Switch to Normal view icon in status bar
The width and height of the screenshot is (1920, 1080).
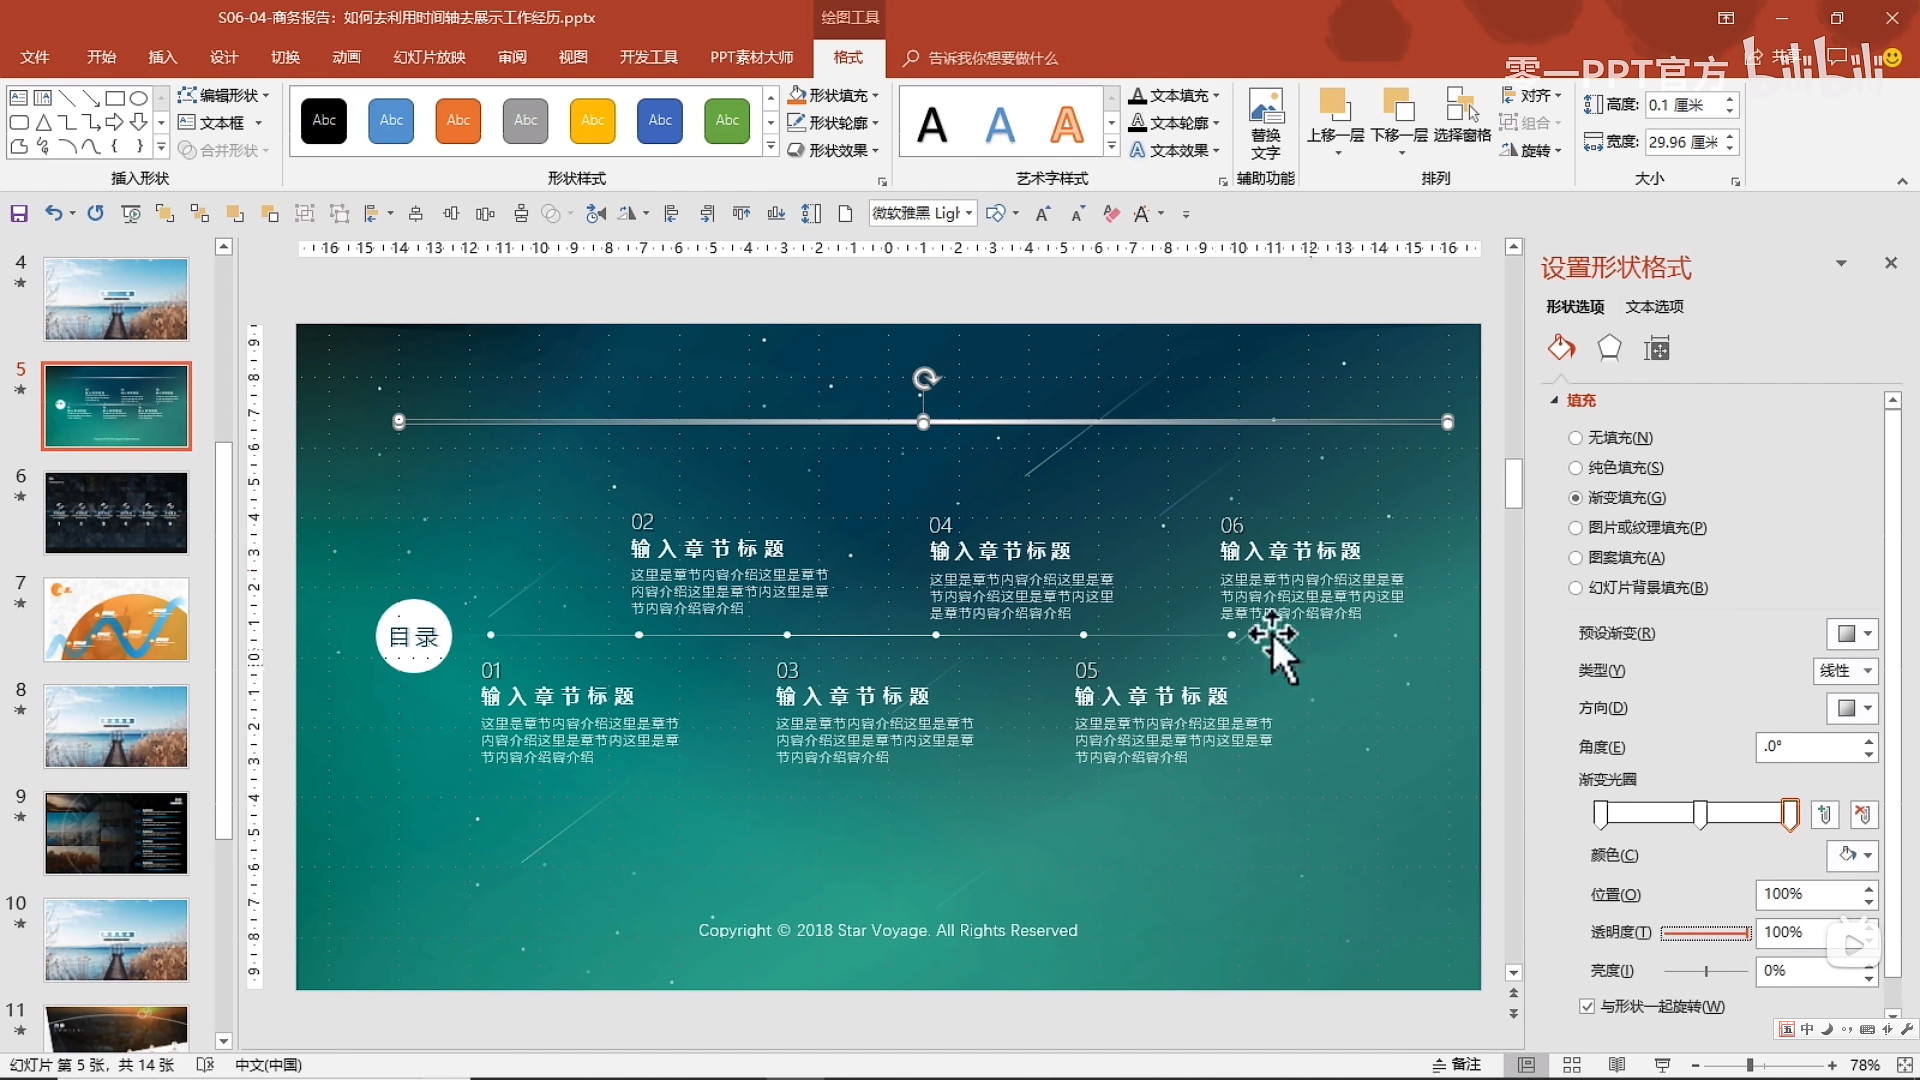coord(1526,1065)
